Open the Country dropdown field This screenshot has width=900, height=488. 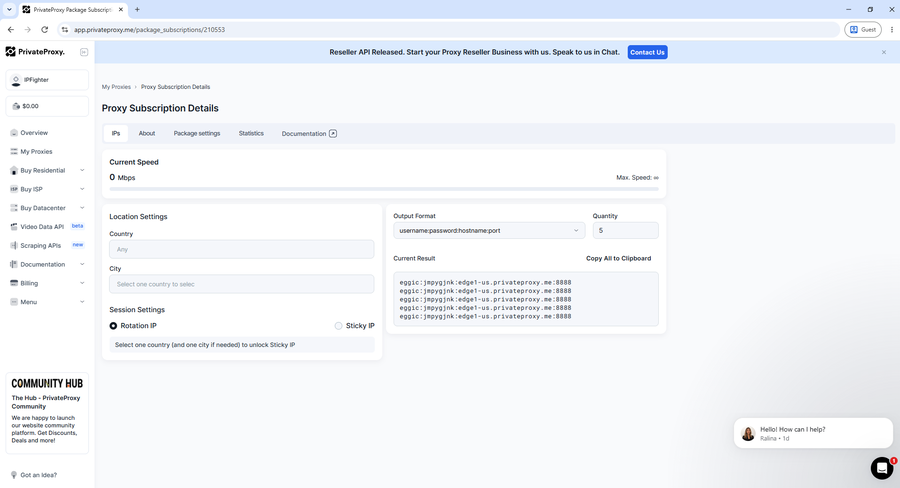pyautogui.click(x=242, y=249)
